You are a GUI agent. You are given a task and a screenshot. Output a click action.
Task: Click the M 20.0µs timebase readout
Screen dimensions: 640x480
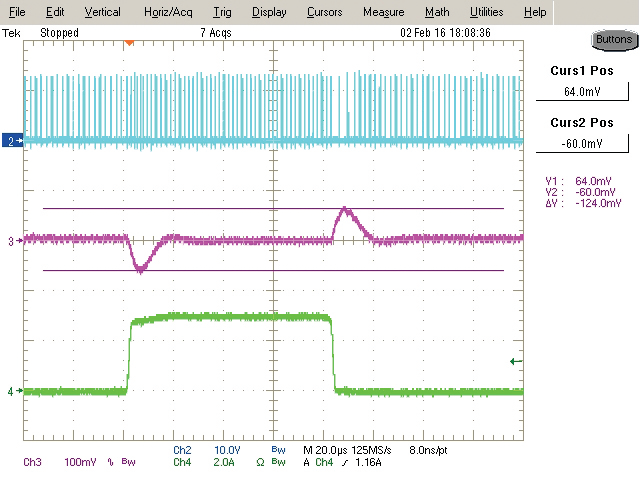325,450
